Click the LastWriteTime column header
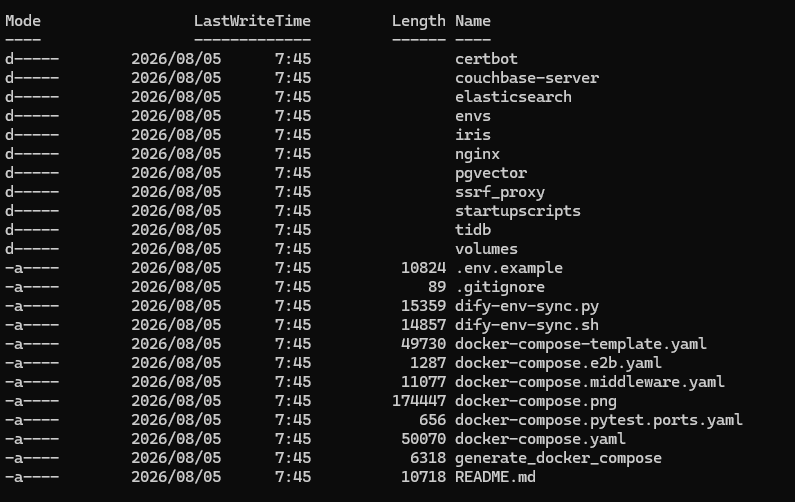The height and width of the screenshot is (502, 795). (x=252, y=21)
